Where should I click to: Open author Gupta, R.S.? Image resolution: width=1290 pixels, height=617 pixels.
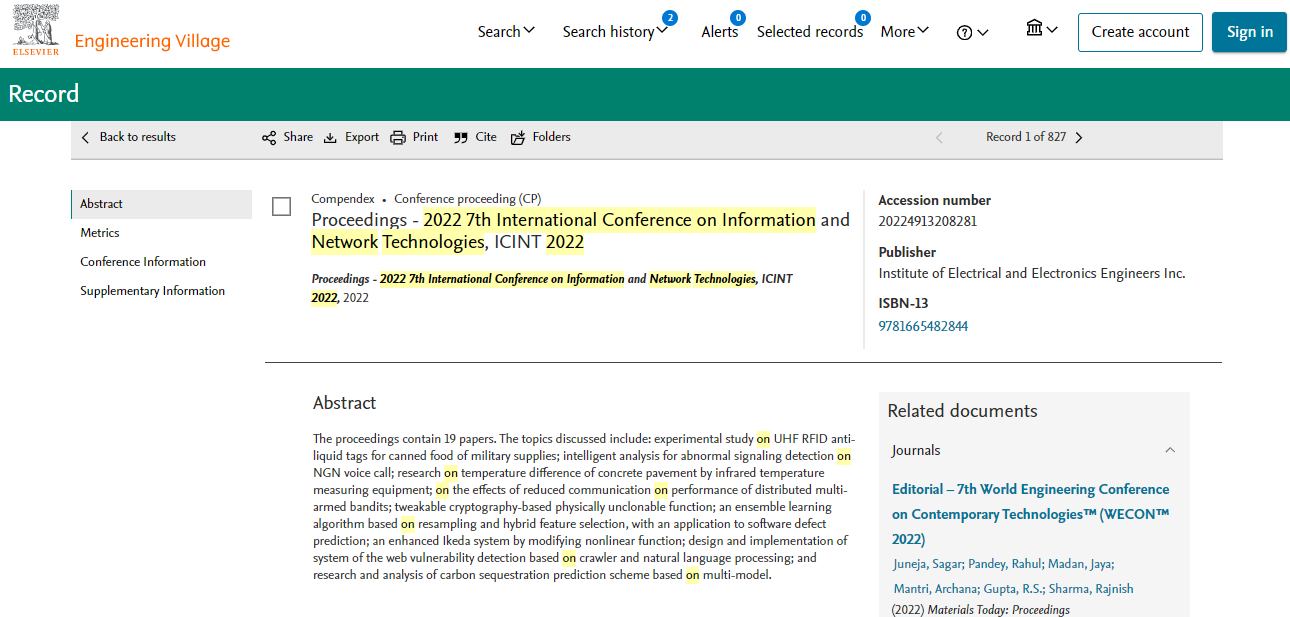pos(1015,589)
